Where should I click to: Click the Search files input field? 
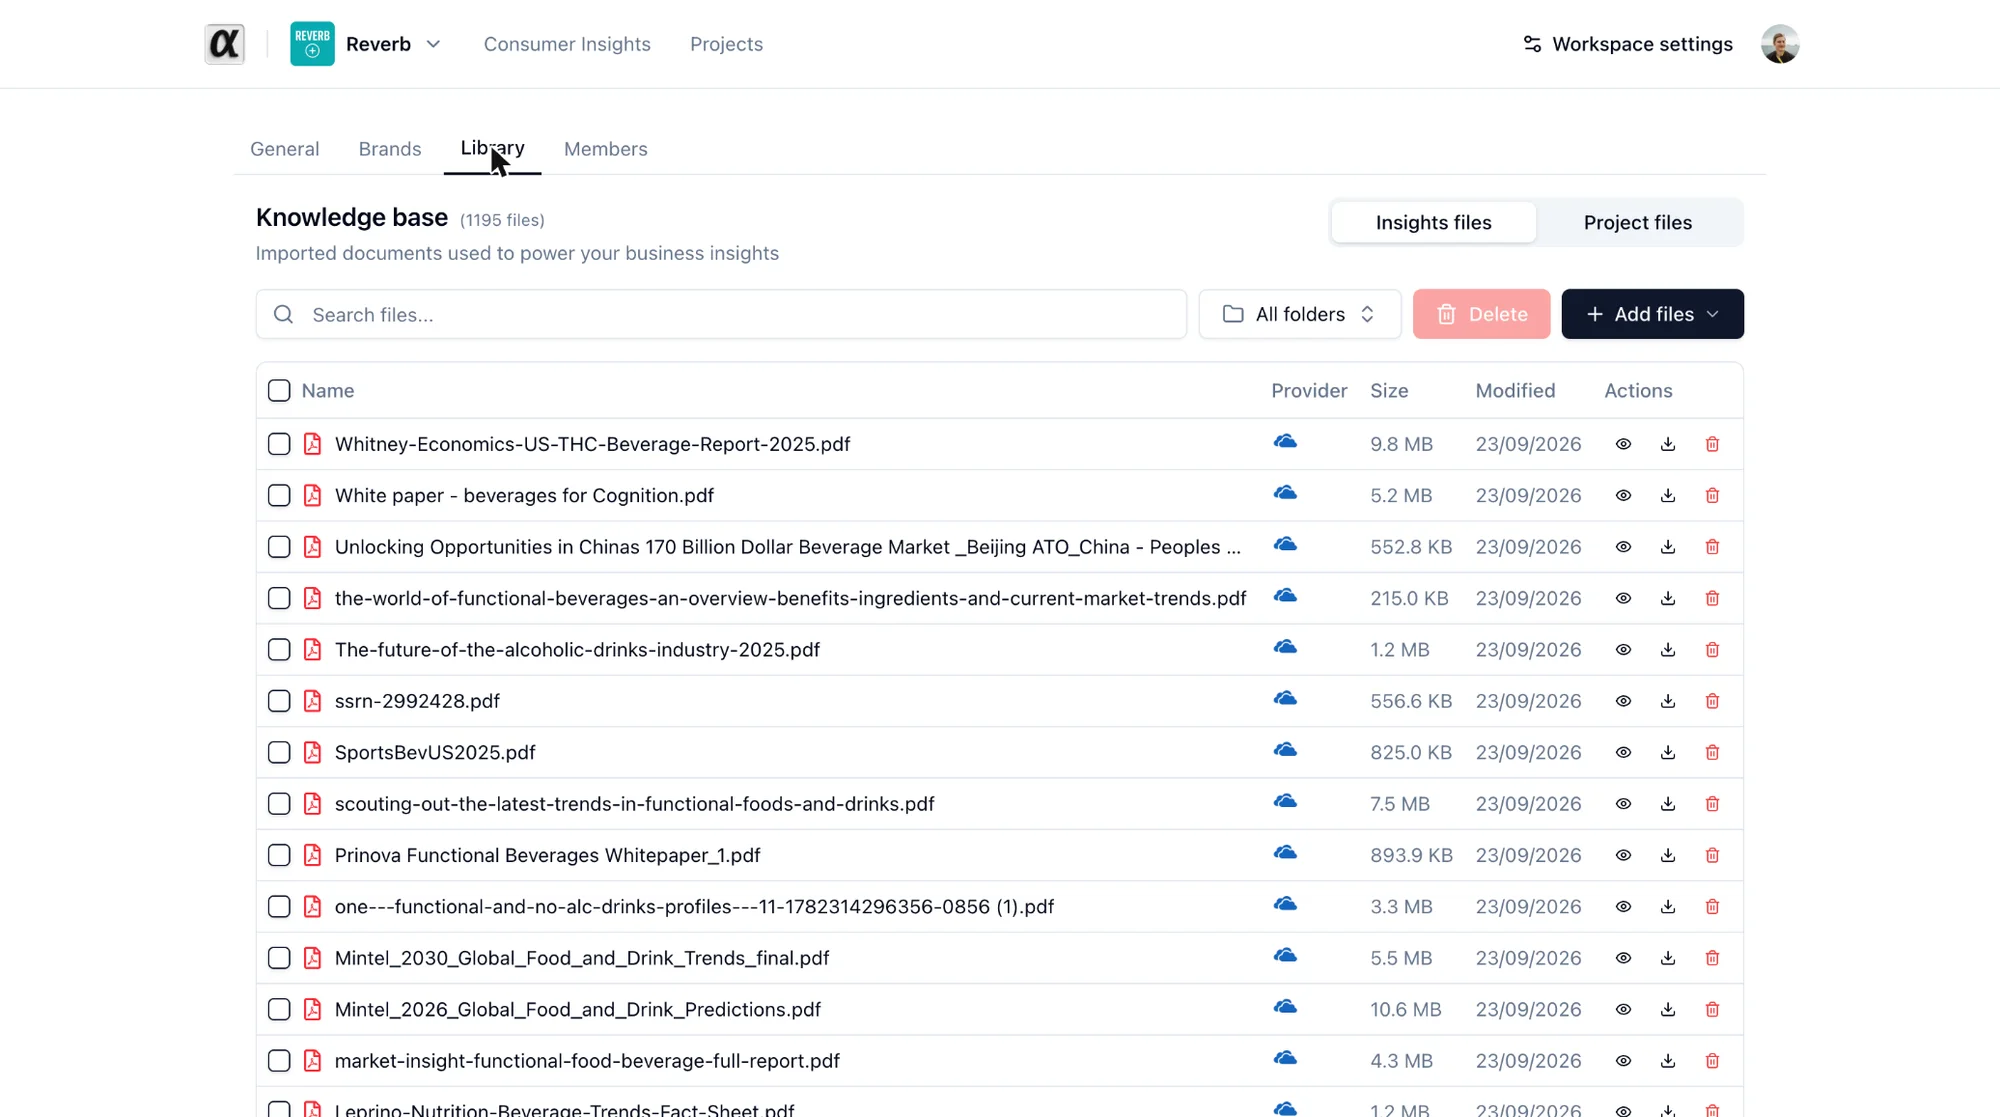pos(721,314)
